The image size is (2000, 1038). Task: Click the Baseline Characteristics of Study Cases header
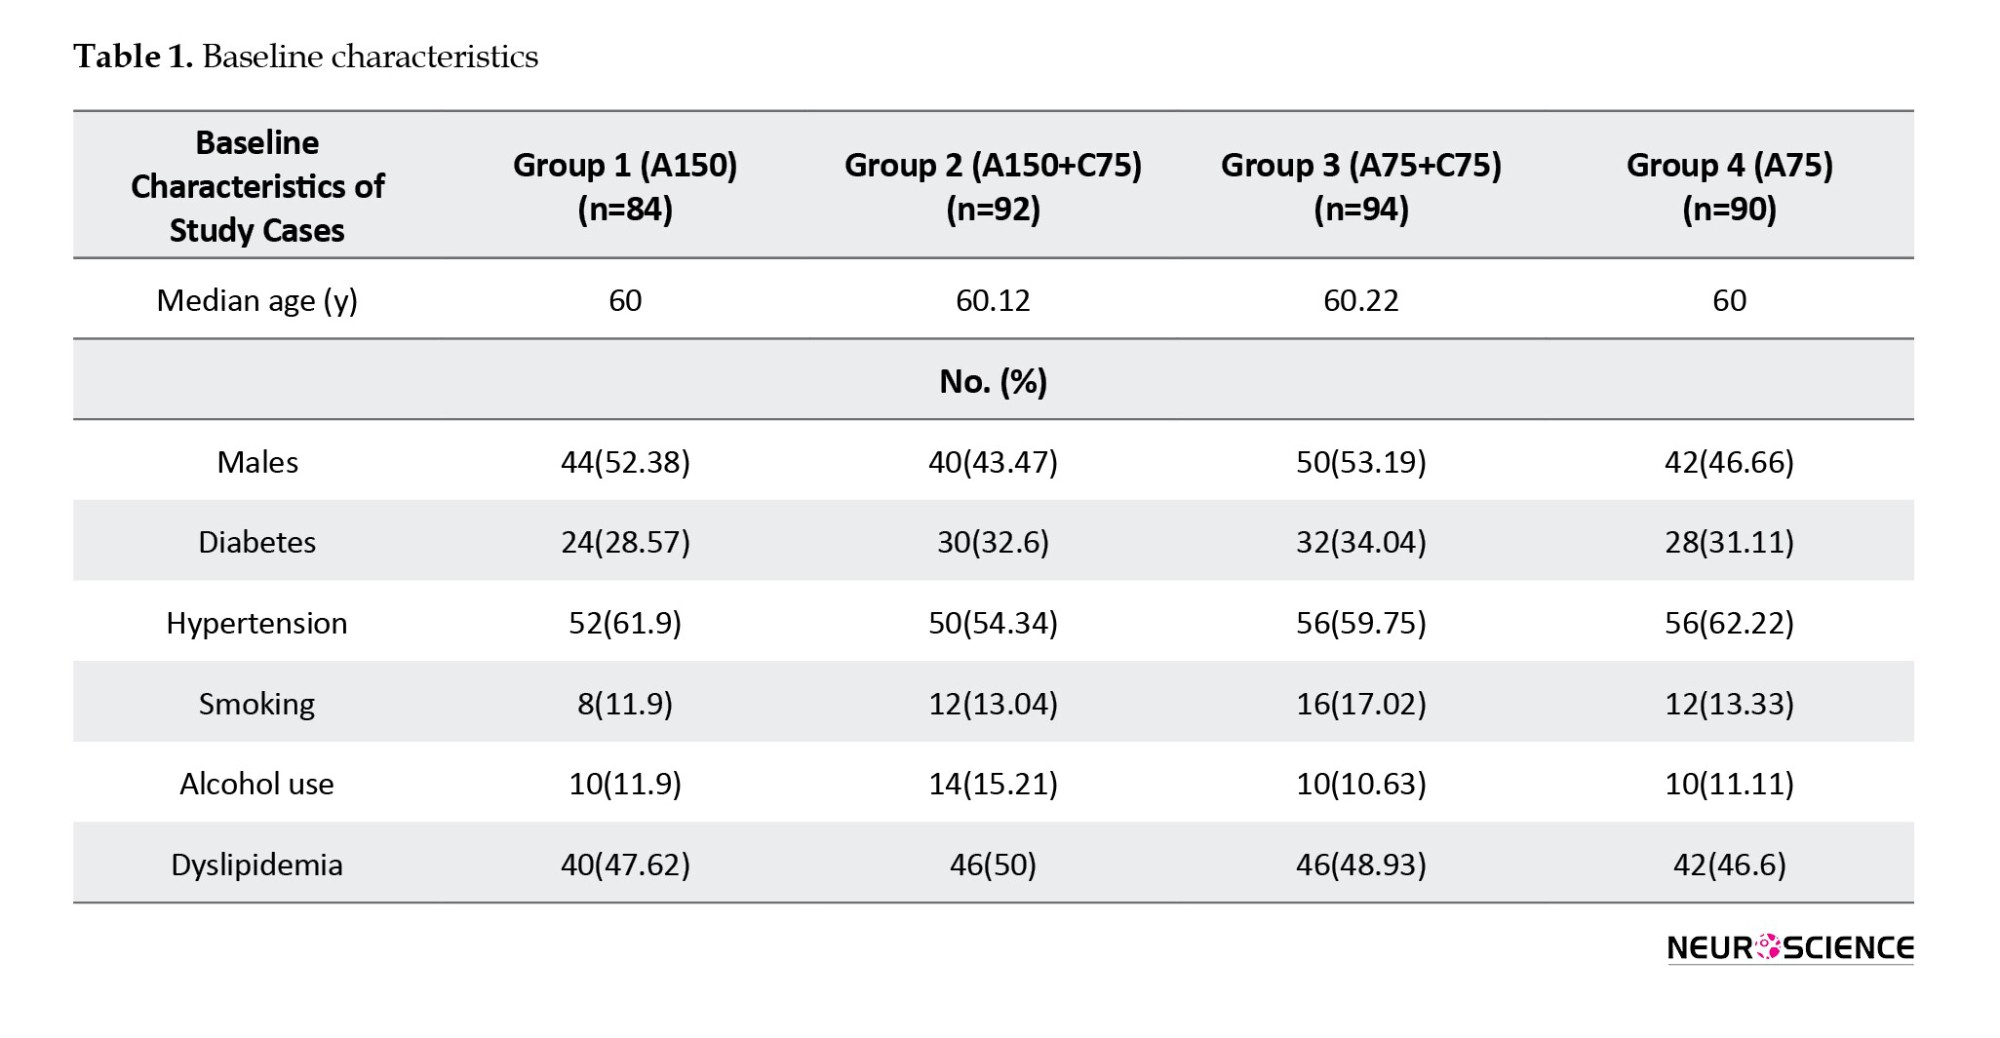(257, 186)
